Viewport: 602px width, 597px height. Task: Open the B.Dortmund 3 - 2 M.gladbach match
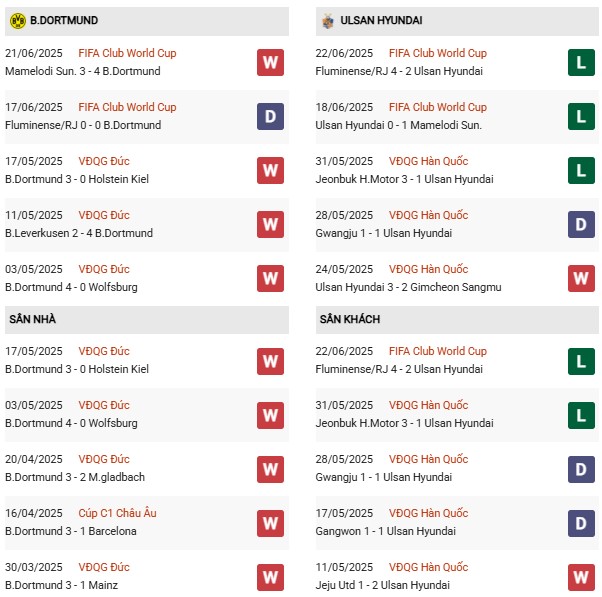coord(75,477)
